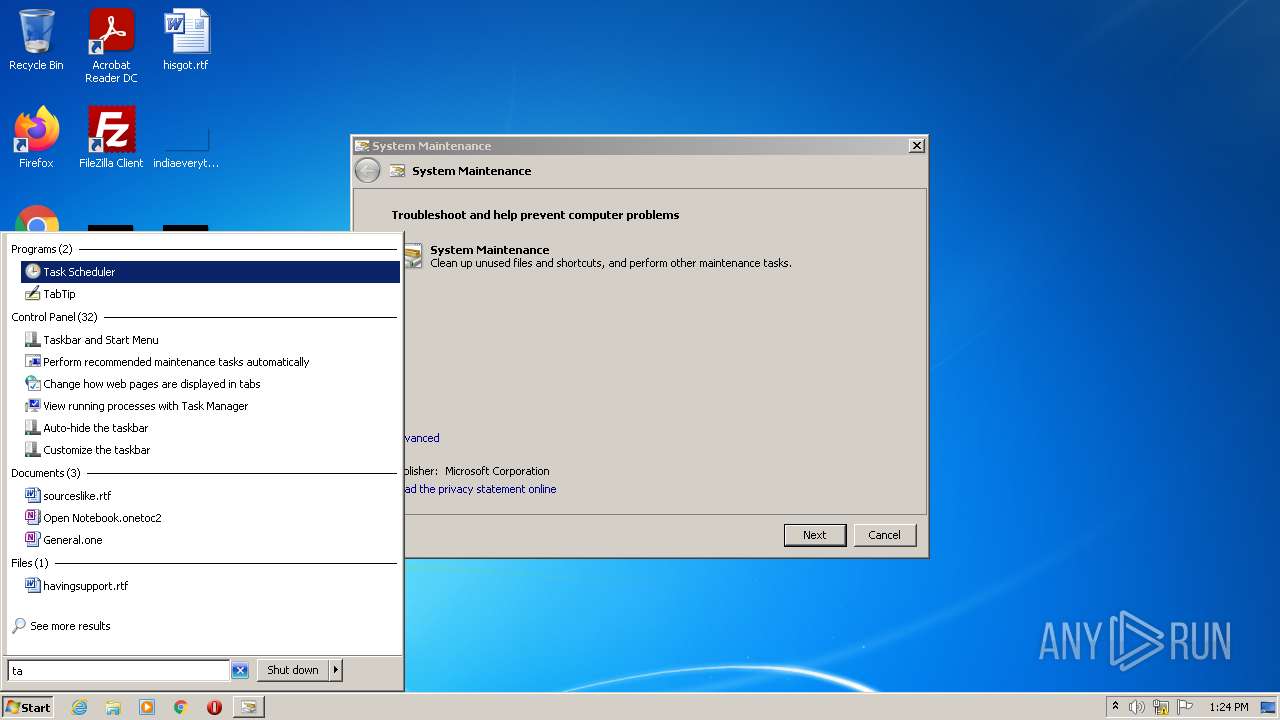Clear the search box with the X button

click(x=240, y=671)
